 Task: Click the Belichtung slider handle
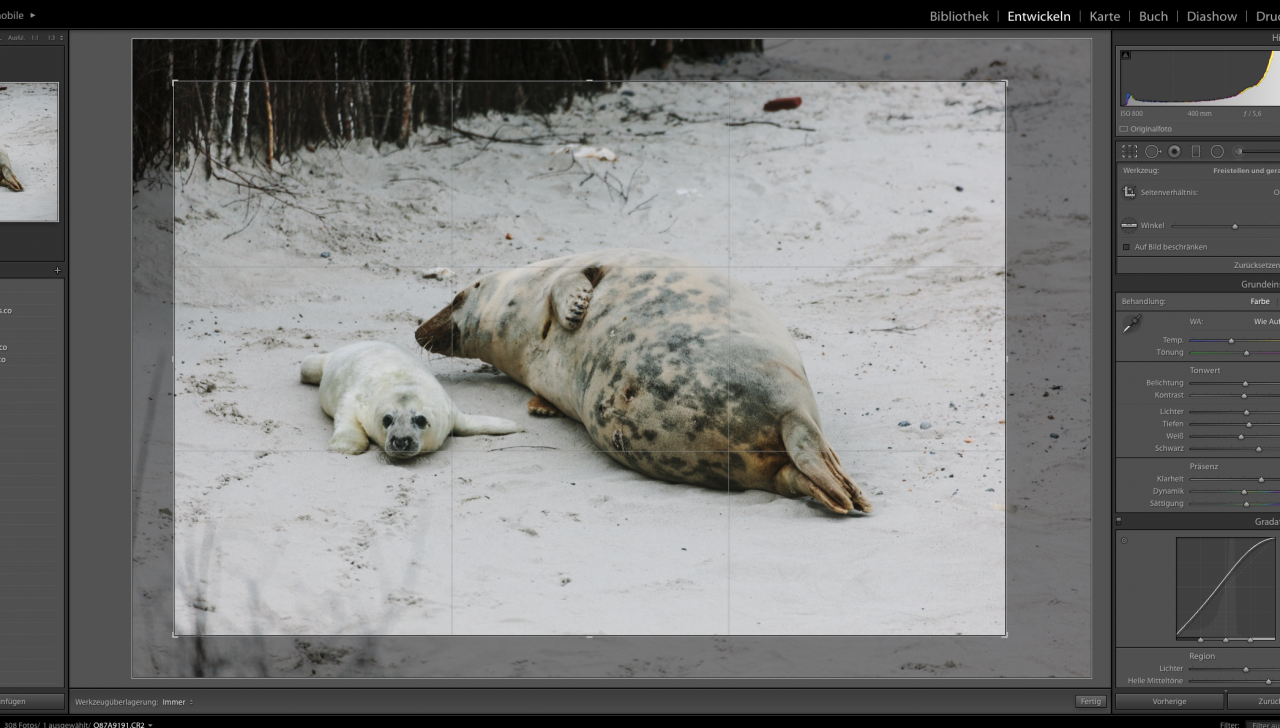pyautogui.click(x=1245, y=384)
